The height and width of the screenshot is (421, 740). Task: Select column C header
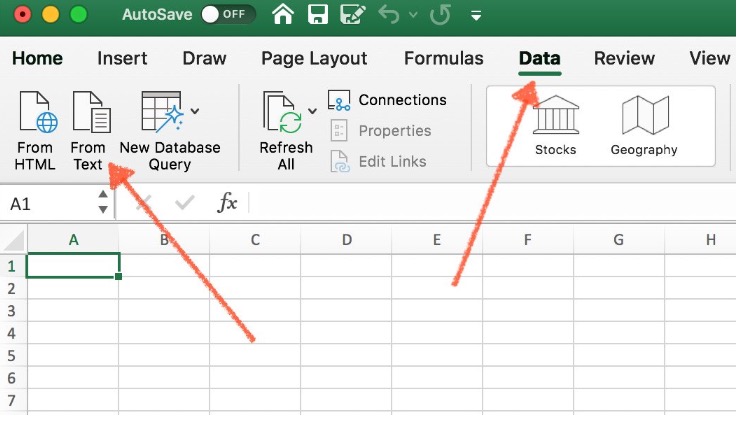255,239
